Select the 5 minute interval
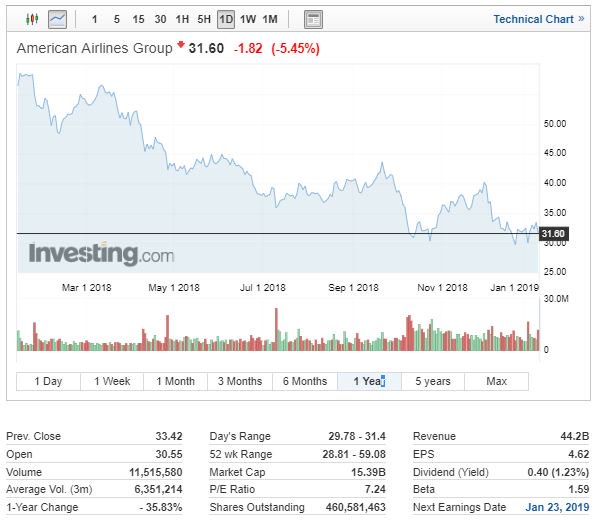 (117, 19)
